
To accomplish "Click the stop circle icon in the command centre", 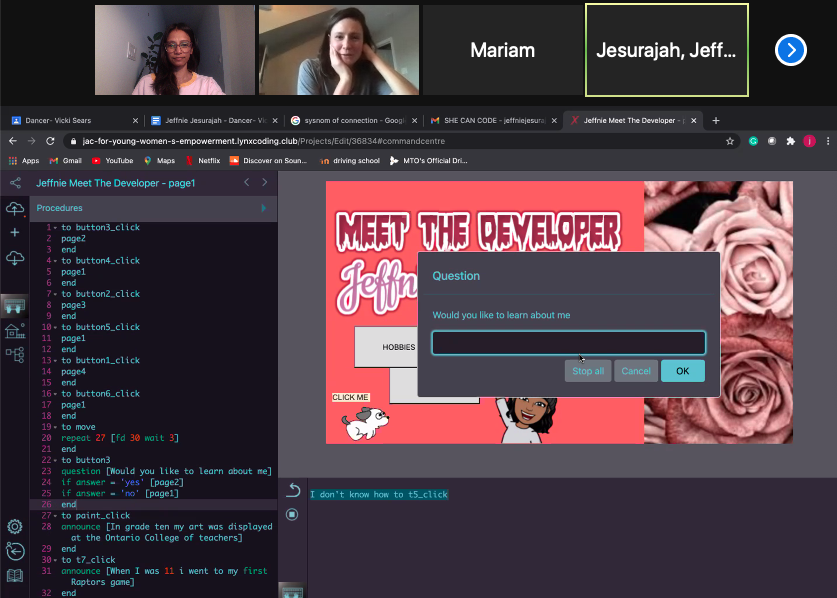I will [x=290, y=514].
